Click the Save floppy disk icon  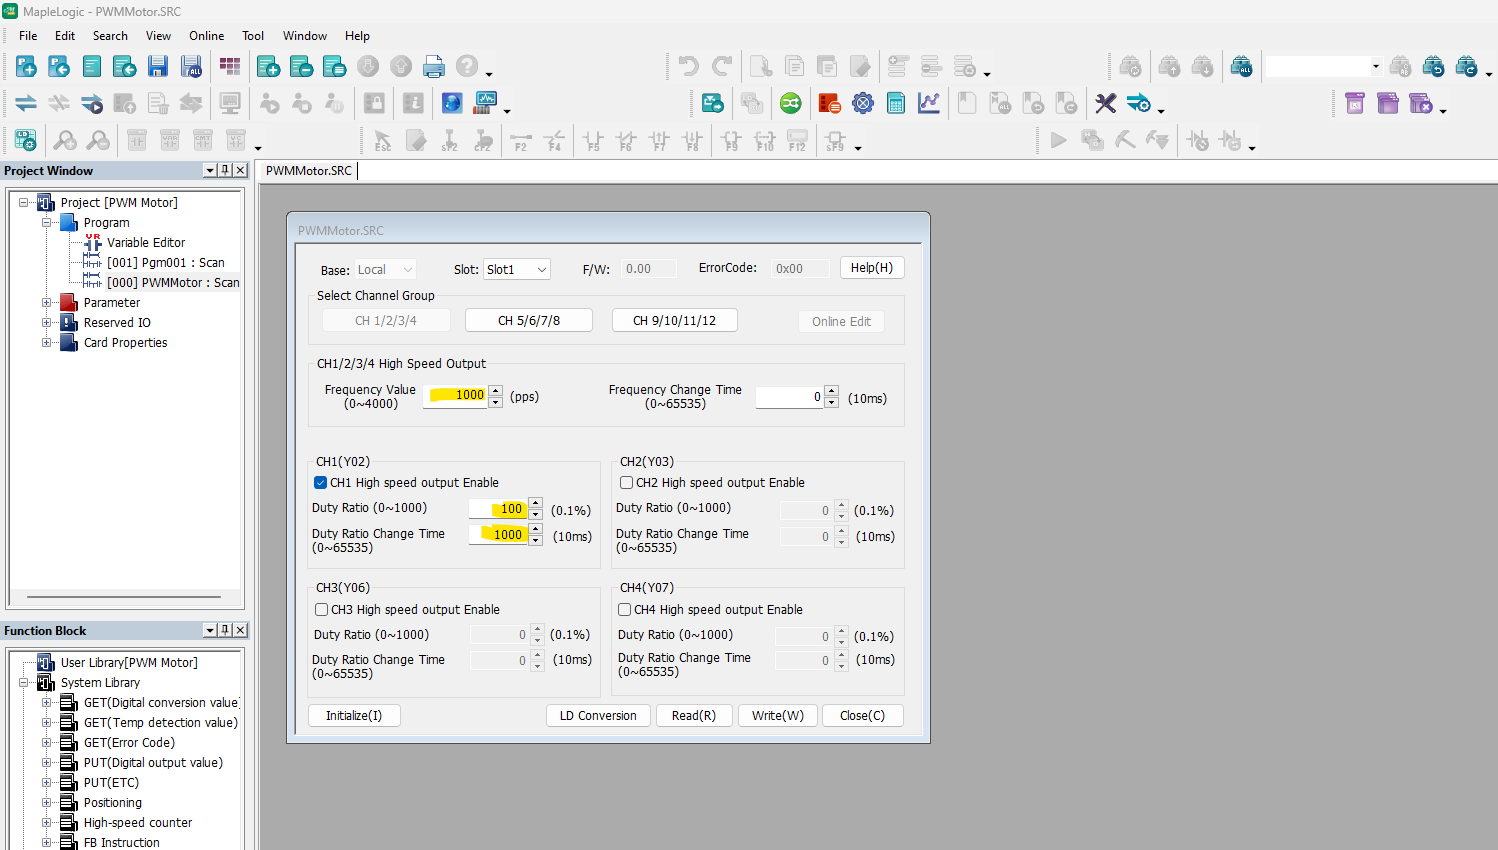pos(158,67)
